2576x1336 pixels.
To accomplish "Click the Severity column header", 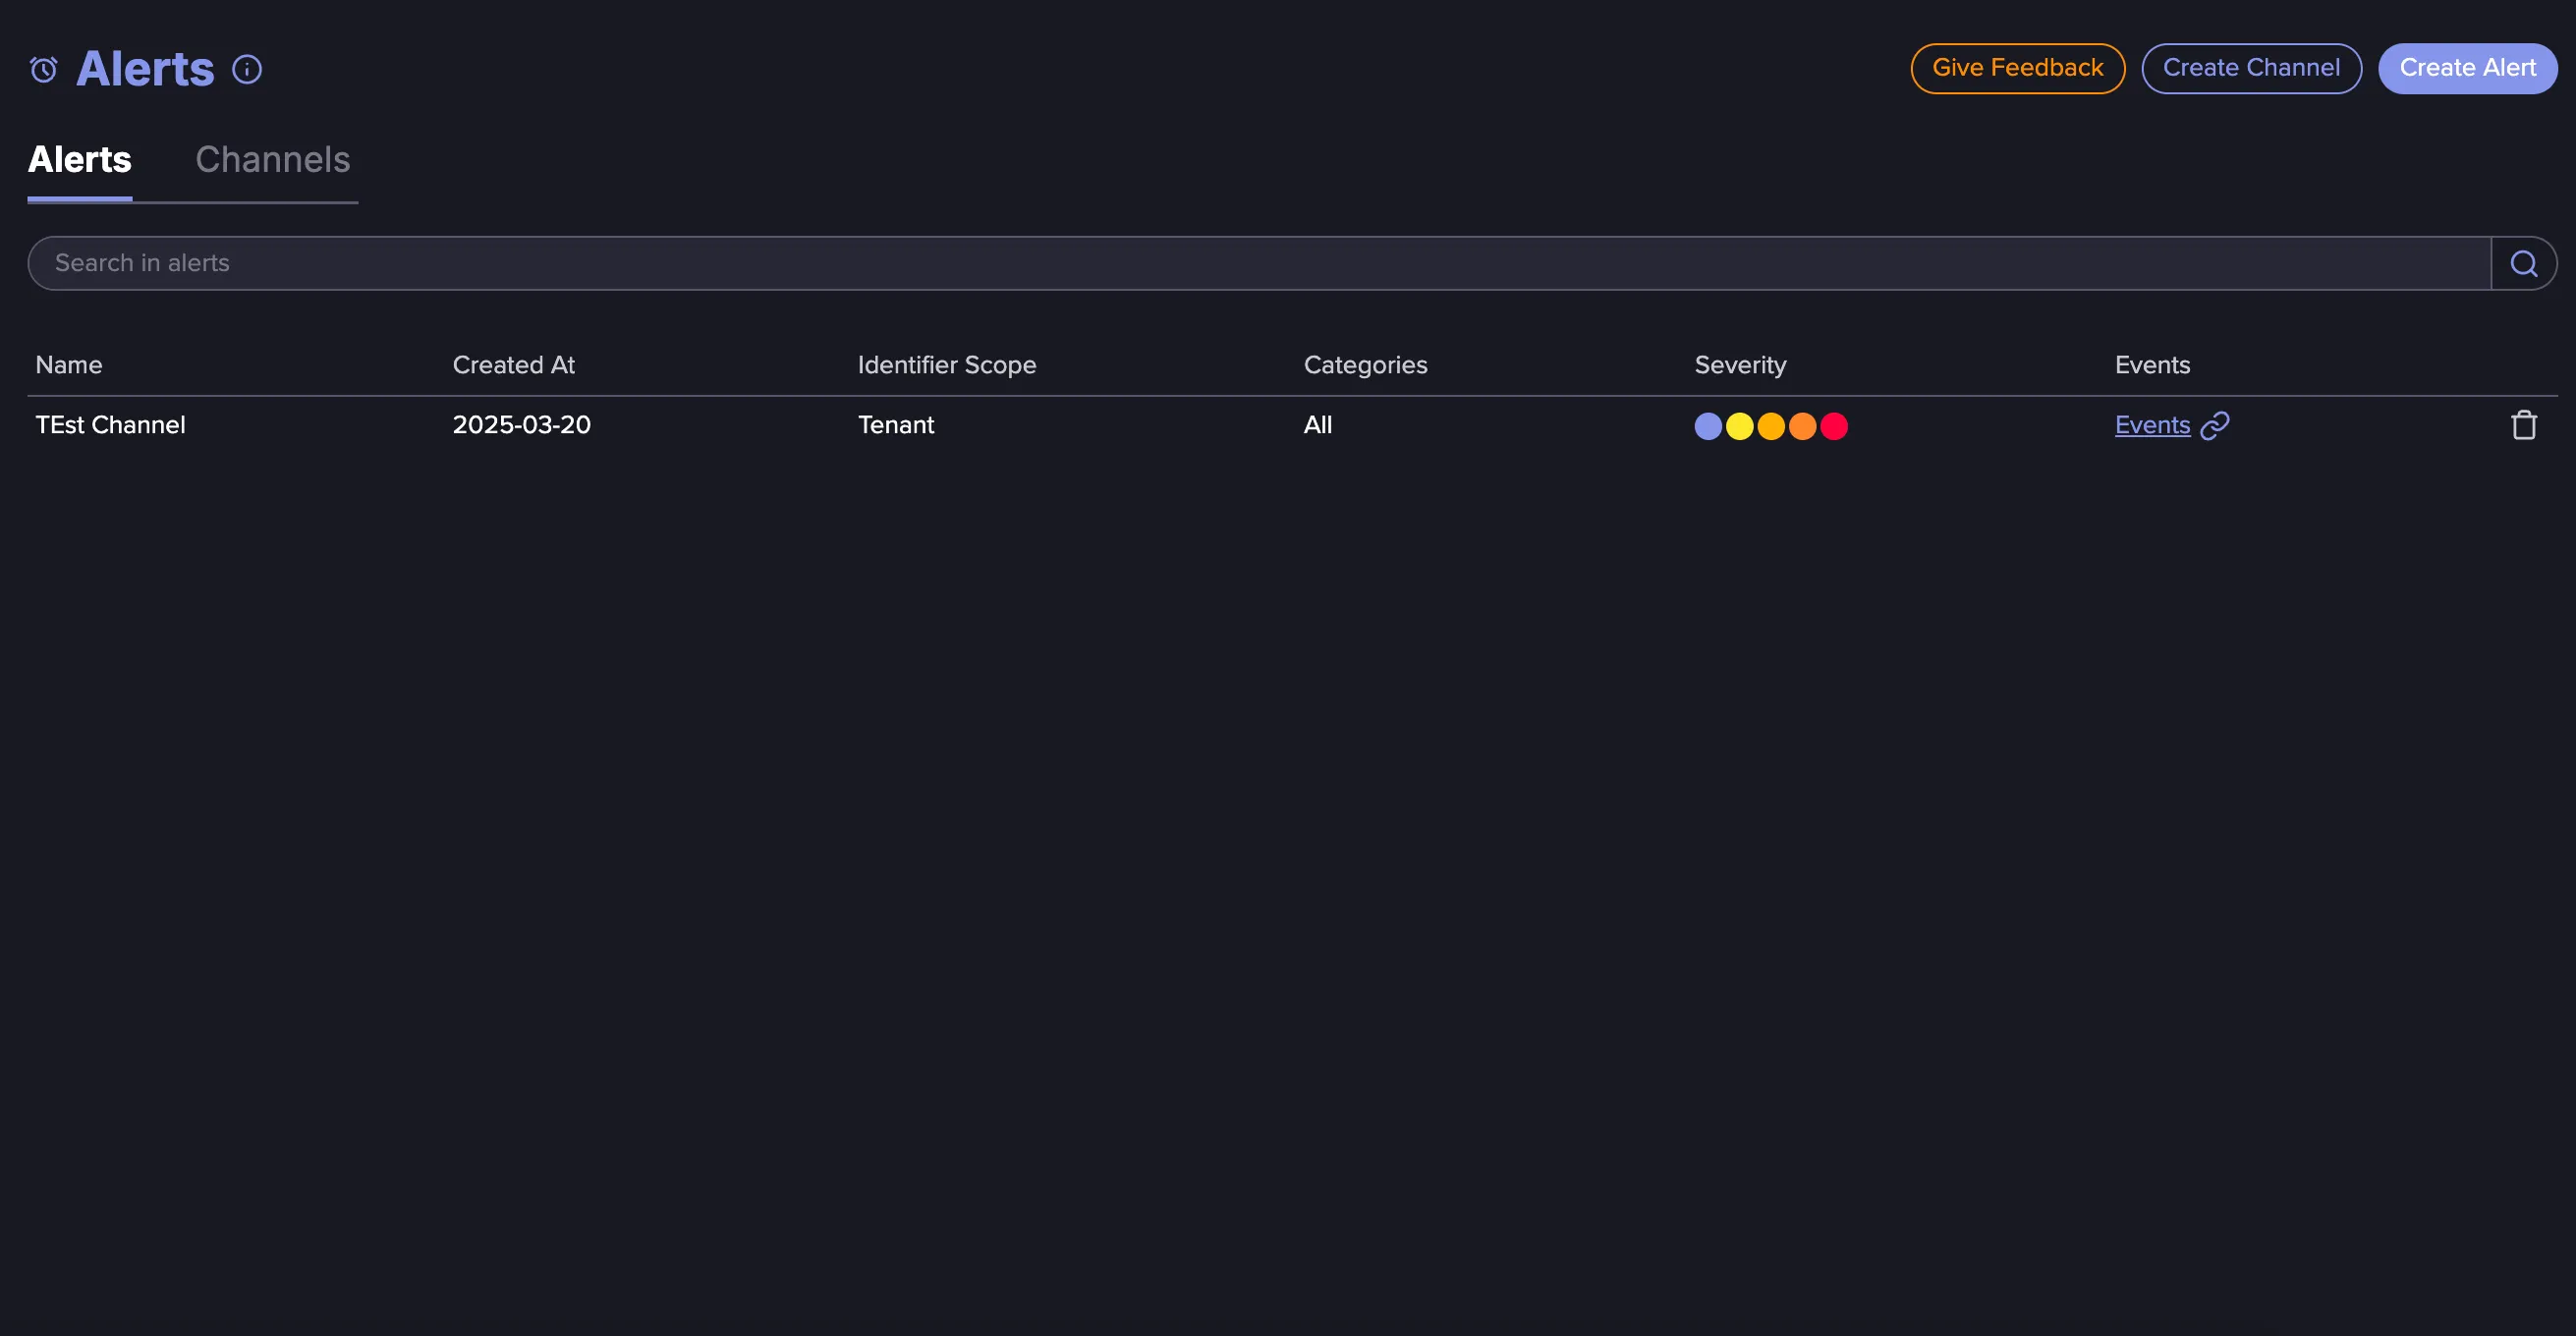I will [1740, 365].
